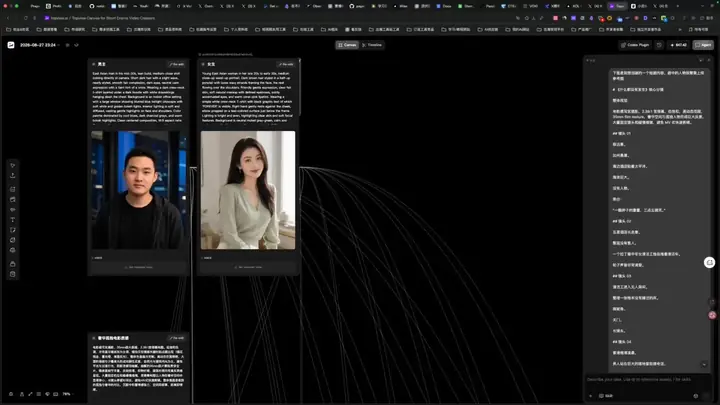The width and height of the screenshot is (720, 405).
Task: Click the round white floating icon on right edge
Action: (709, 262)
